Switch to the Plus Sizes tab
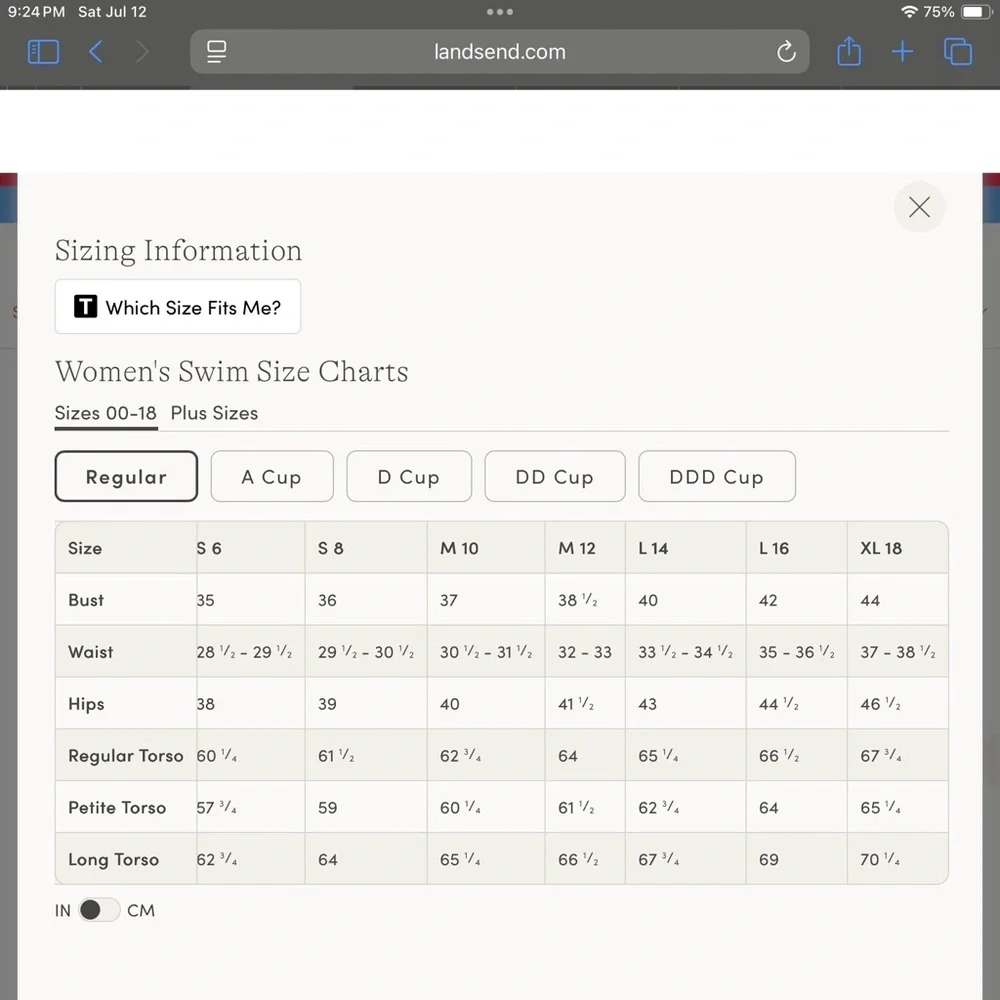Screen dimensions: 1000x1000 click(x=214, y=413)
